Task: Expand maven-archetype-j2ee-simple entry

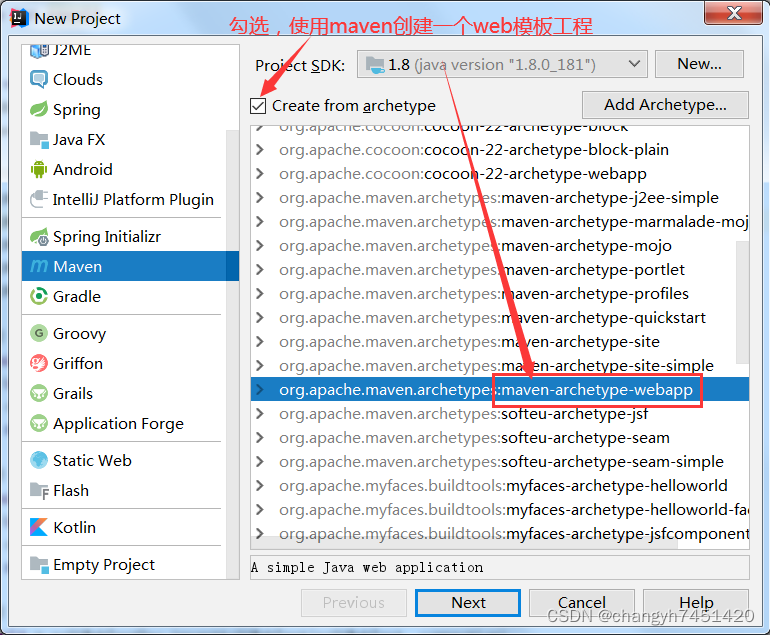Action: 260,197
